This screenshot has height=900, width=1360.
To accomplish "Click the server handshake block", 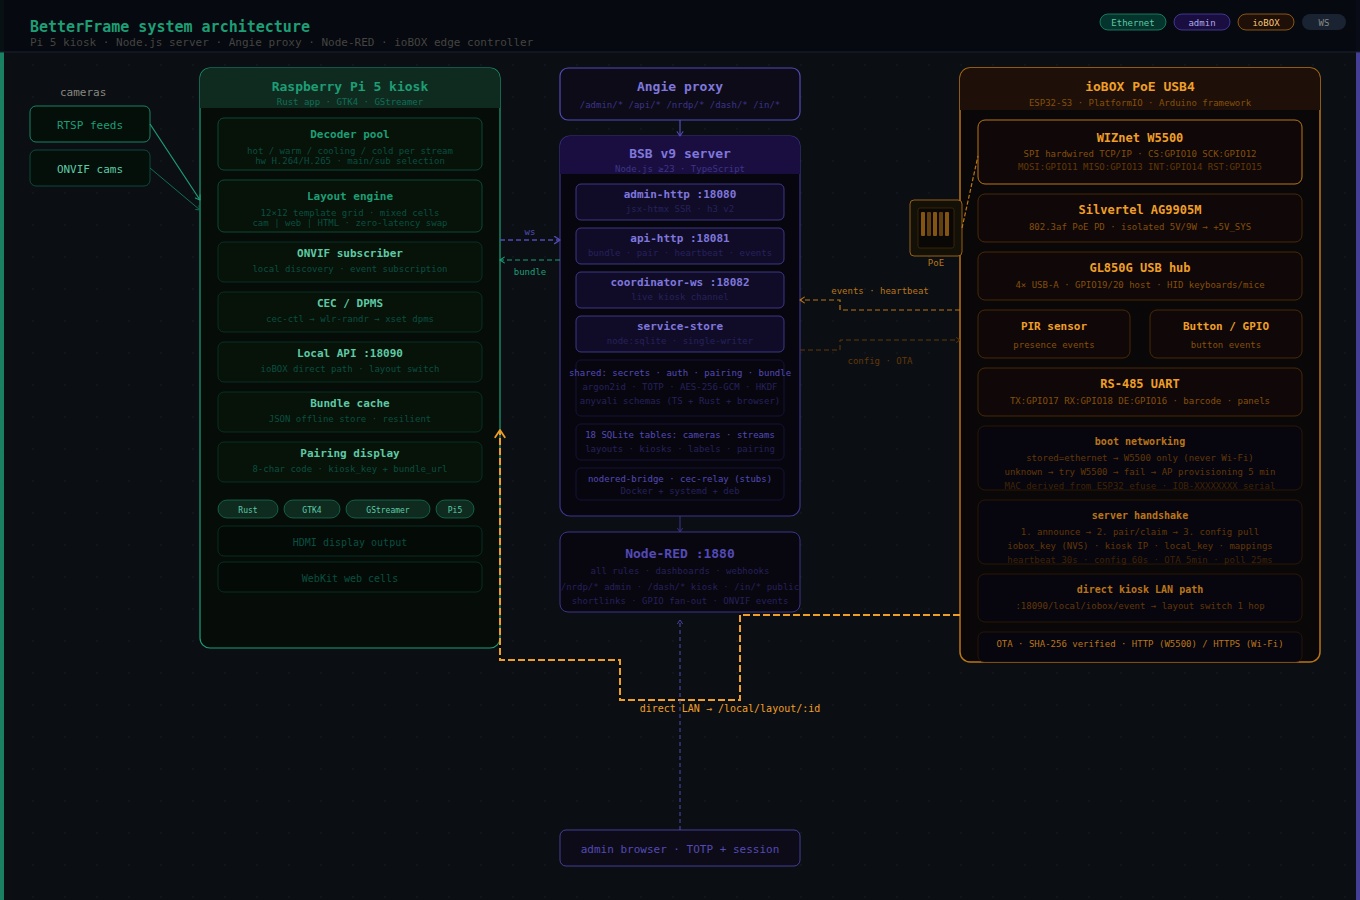I will click(1140, 533).
